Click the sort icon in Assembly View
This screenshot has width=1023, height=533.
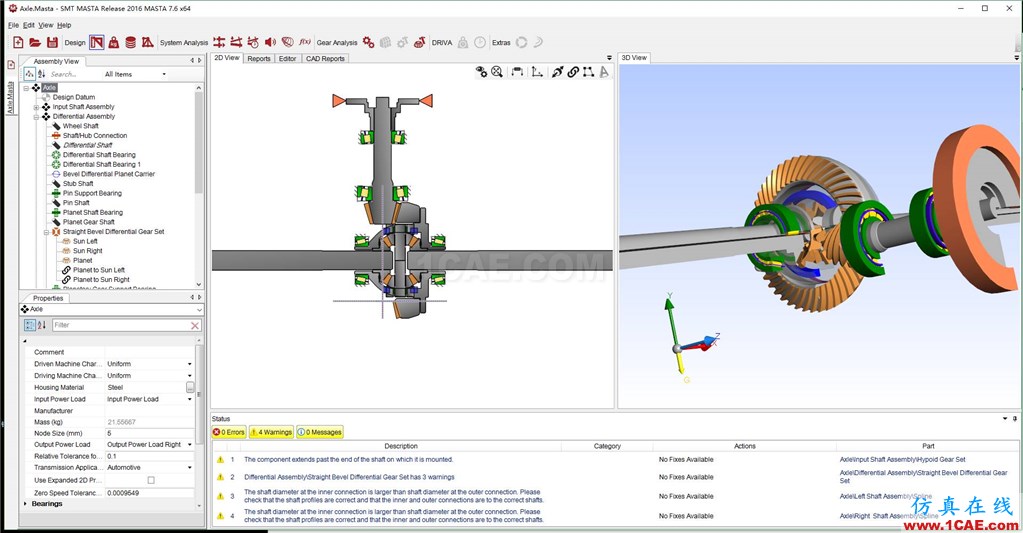click(x=42, y=74)
